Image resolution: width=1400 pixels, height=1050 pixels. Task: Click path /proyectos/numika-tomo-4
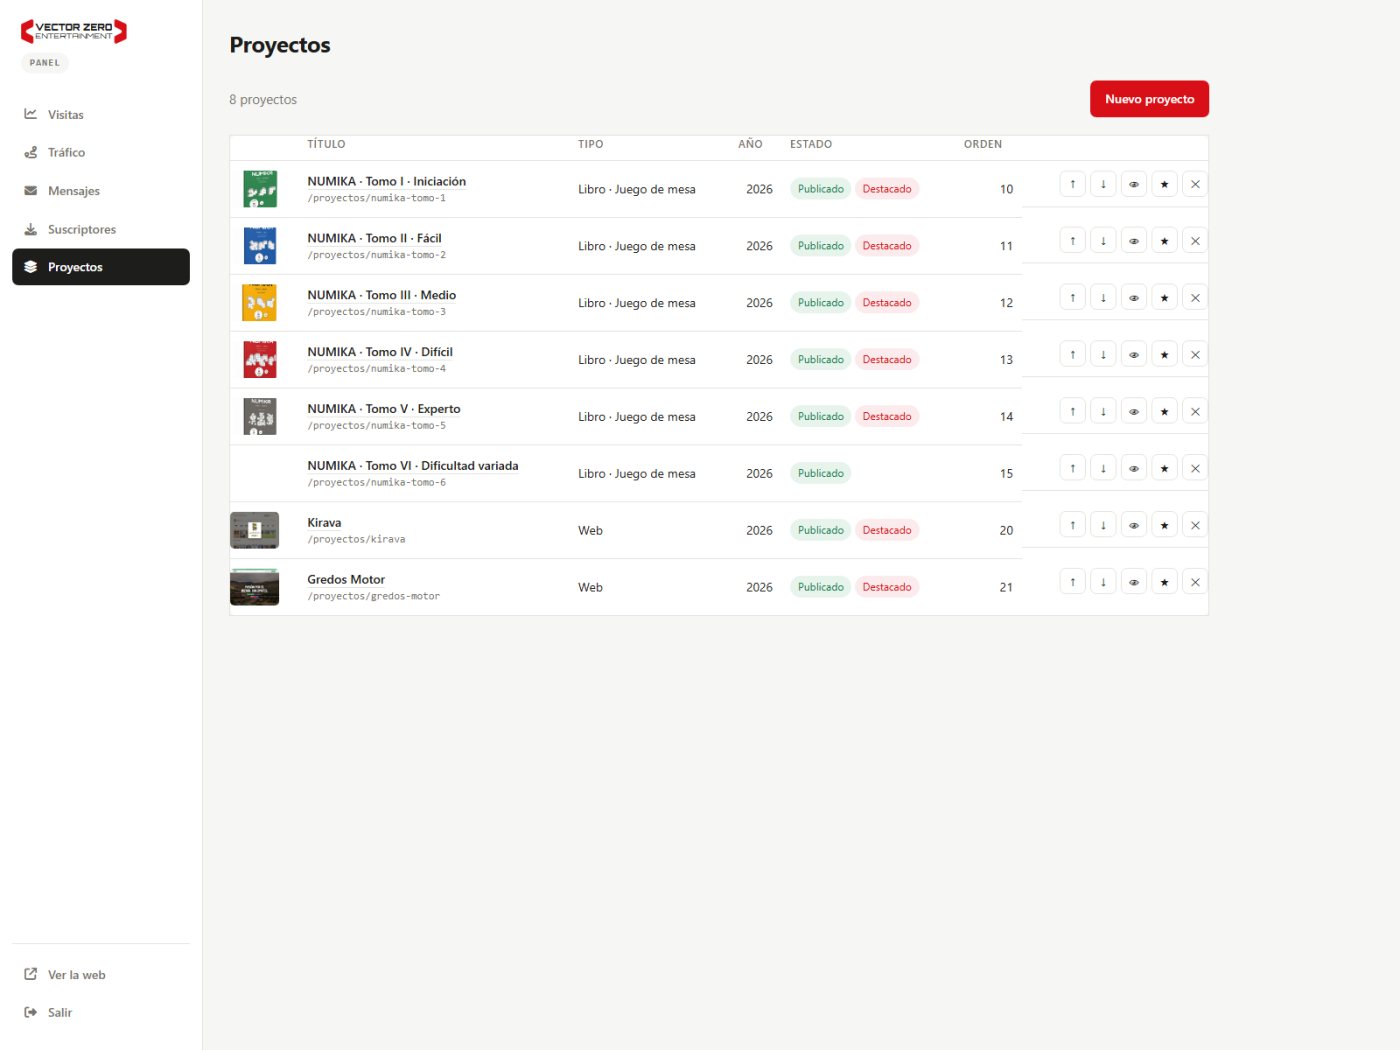tap(377, 369)
